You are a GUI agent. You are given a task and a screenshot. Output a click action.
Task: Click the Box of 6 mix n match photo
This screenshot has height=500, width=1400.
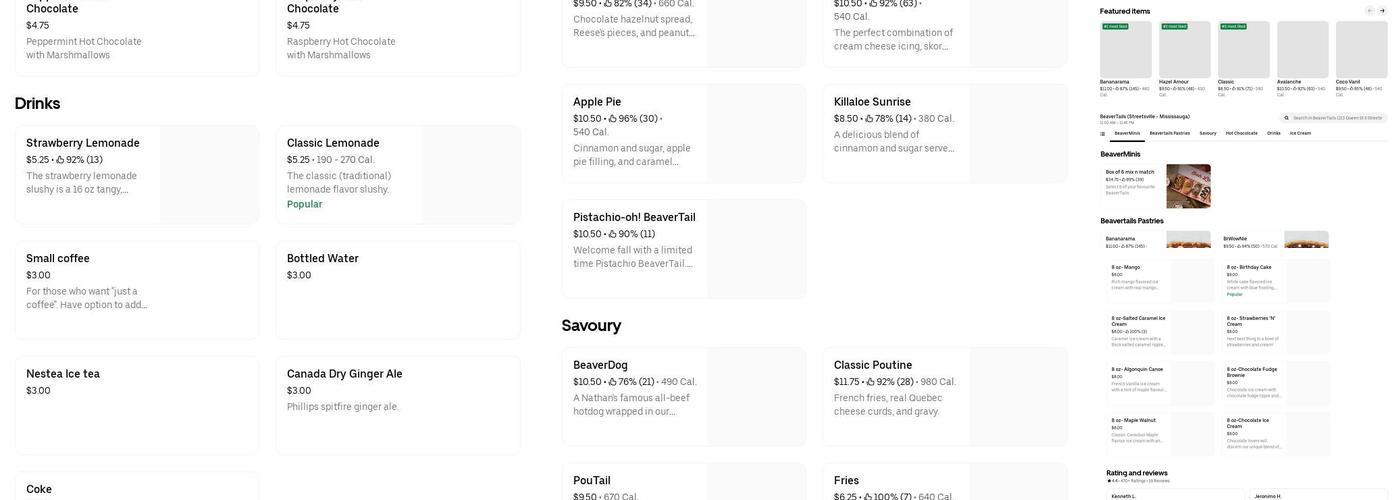coord(1188,186)
